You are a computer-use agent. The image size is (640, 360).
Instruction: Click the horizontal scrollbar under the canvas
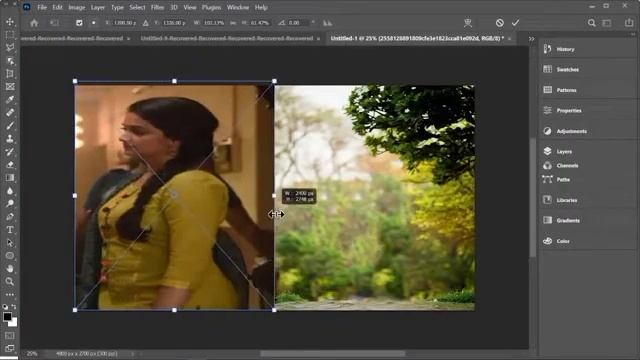click(x=333, y=353)
